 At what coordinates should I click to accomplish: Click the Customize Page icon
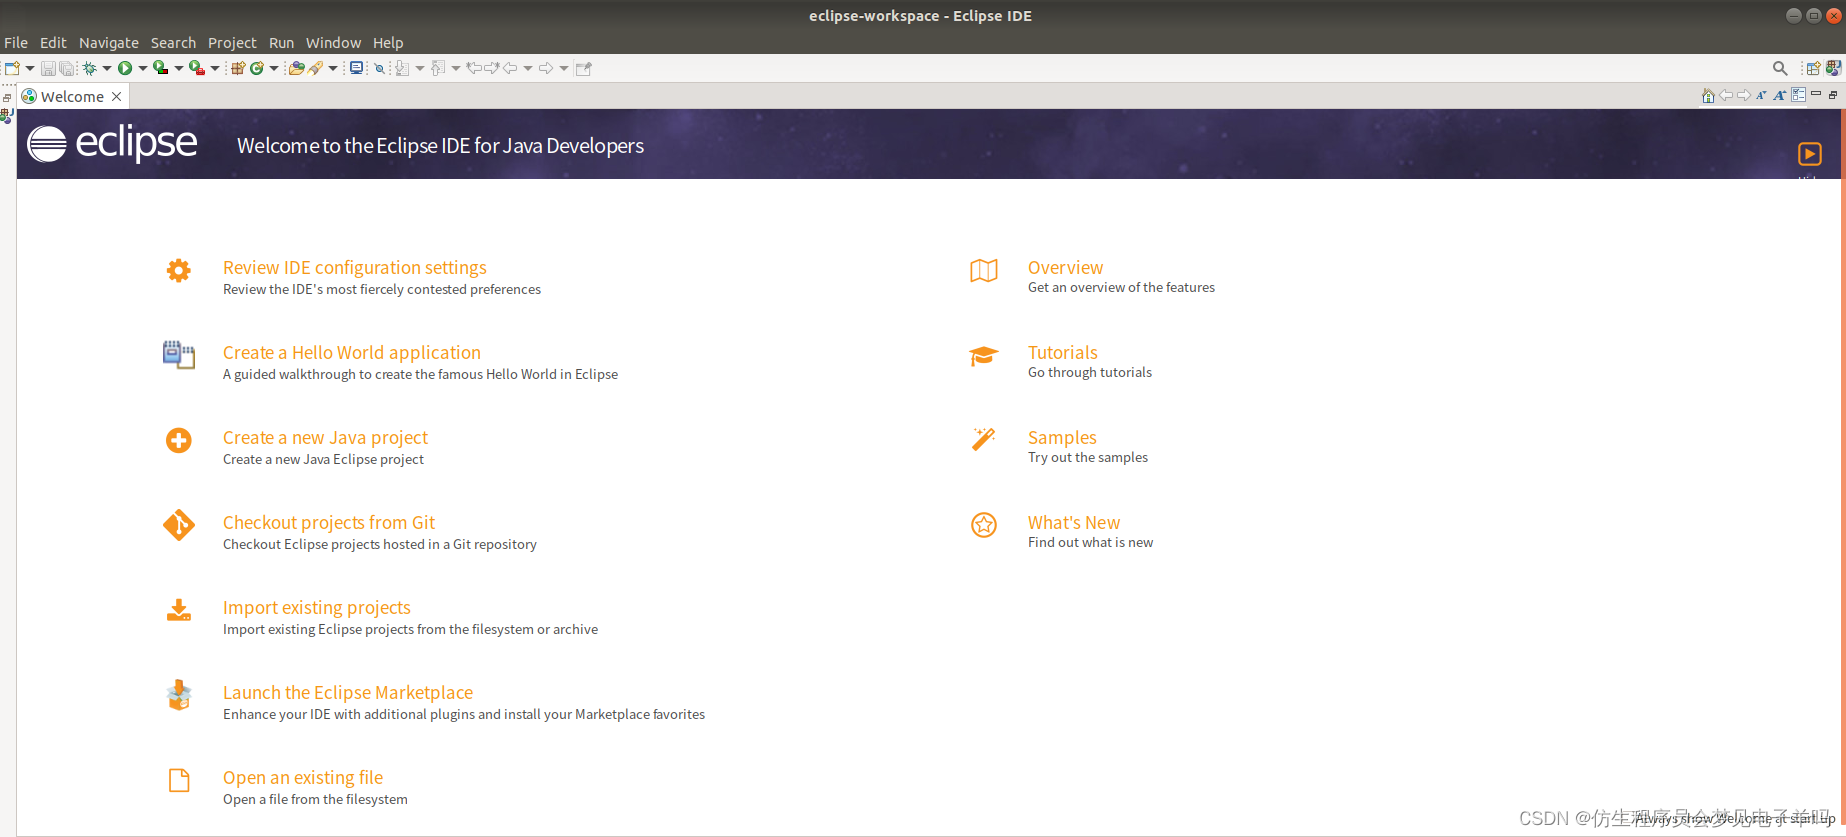[1799, 95]
